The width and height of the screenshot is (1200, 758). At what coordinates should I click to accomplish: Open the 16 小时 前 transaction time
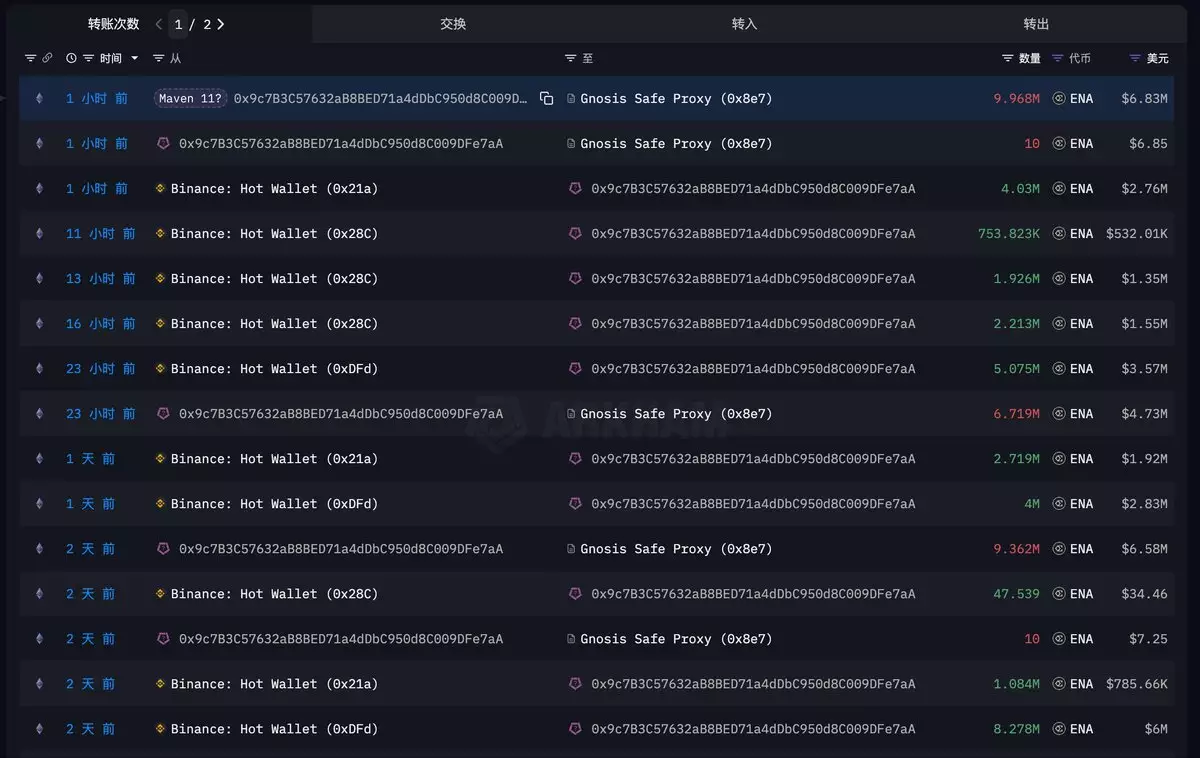point(100,323)
